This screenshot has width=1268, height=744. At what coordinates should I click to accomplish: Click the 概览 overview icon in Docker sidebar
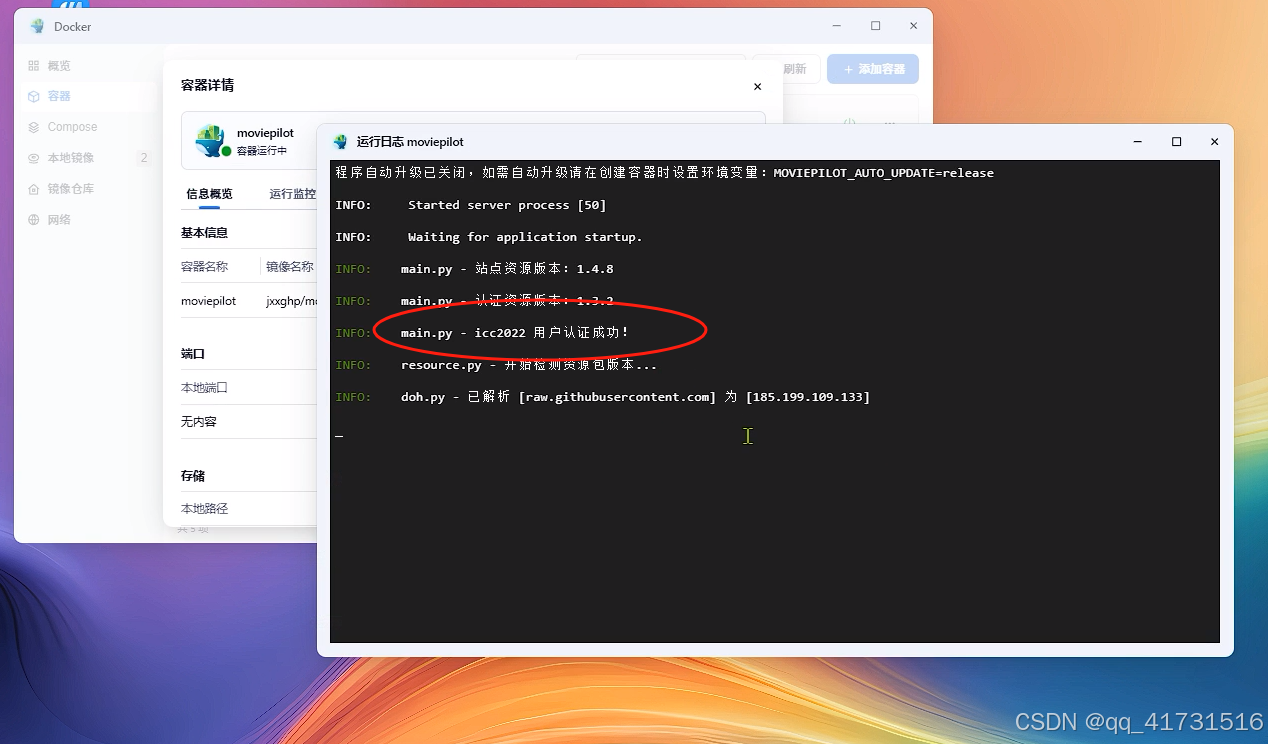(34, 66)
